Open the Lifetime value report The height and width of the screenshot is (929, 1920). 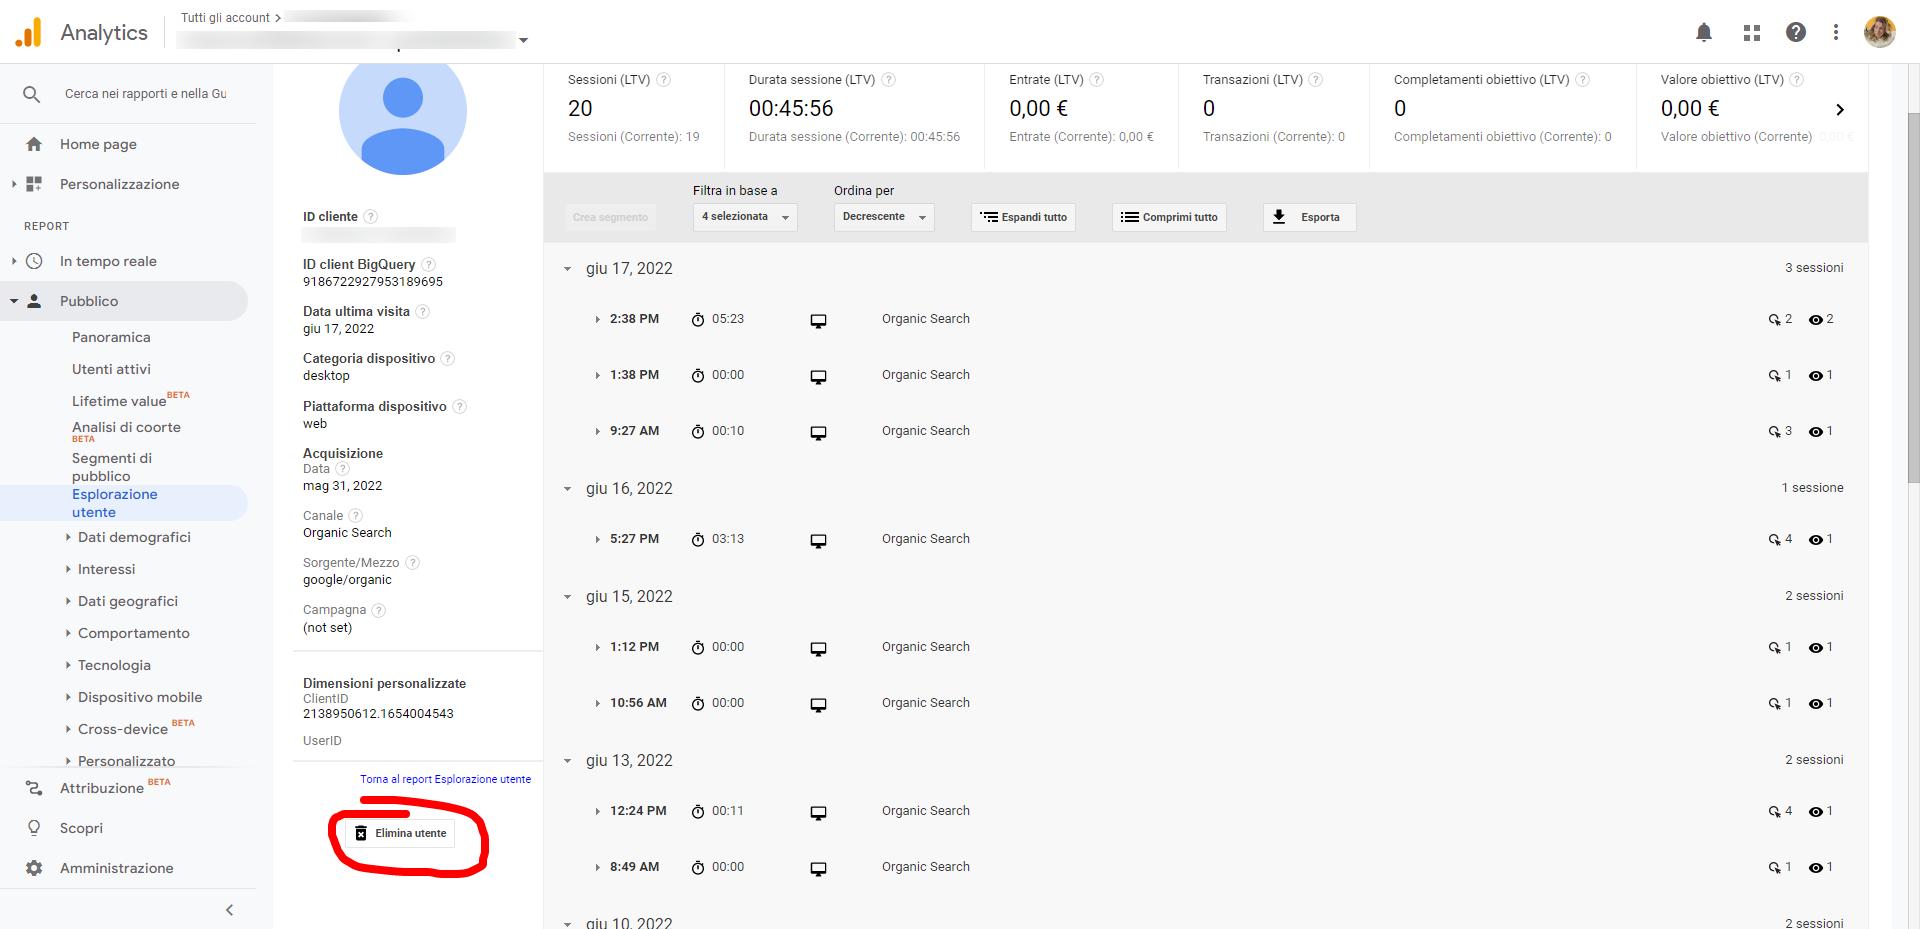coord(119,401)
